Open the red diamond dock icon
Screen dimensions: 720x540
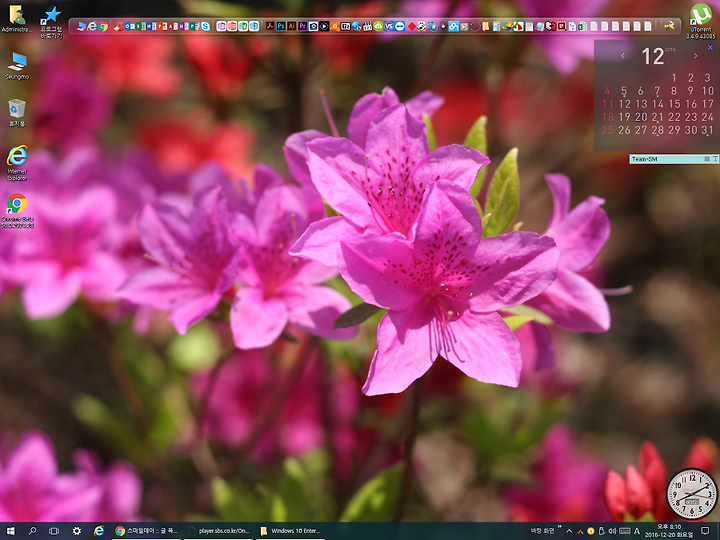pyautogui.click(x=411, y=26)
